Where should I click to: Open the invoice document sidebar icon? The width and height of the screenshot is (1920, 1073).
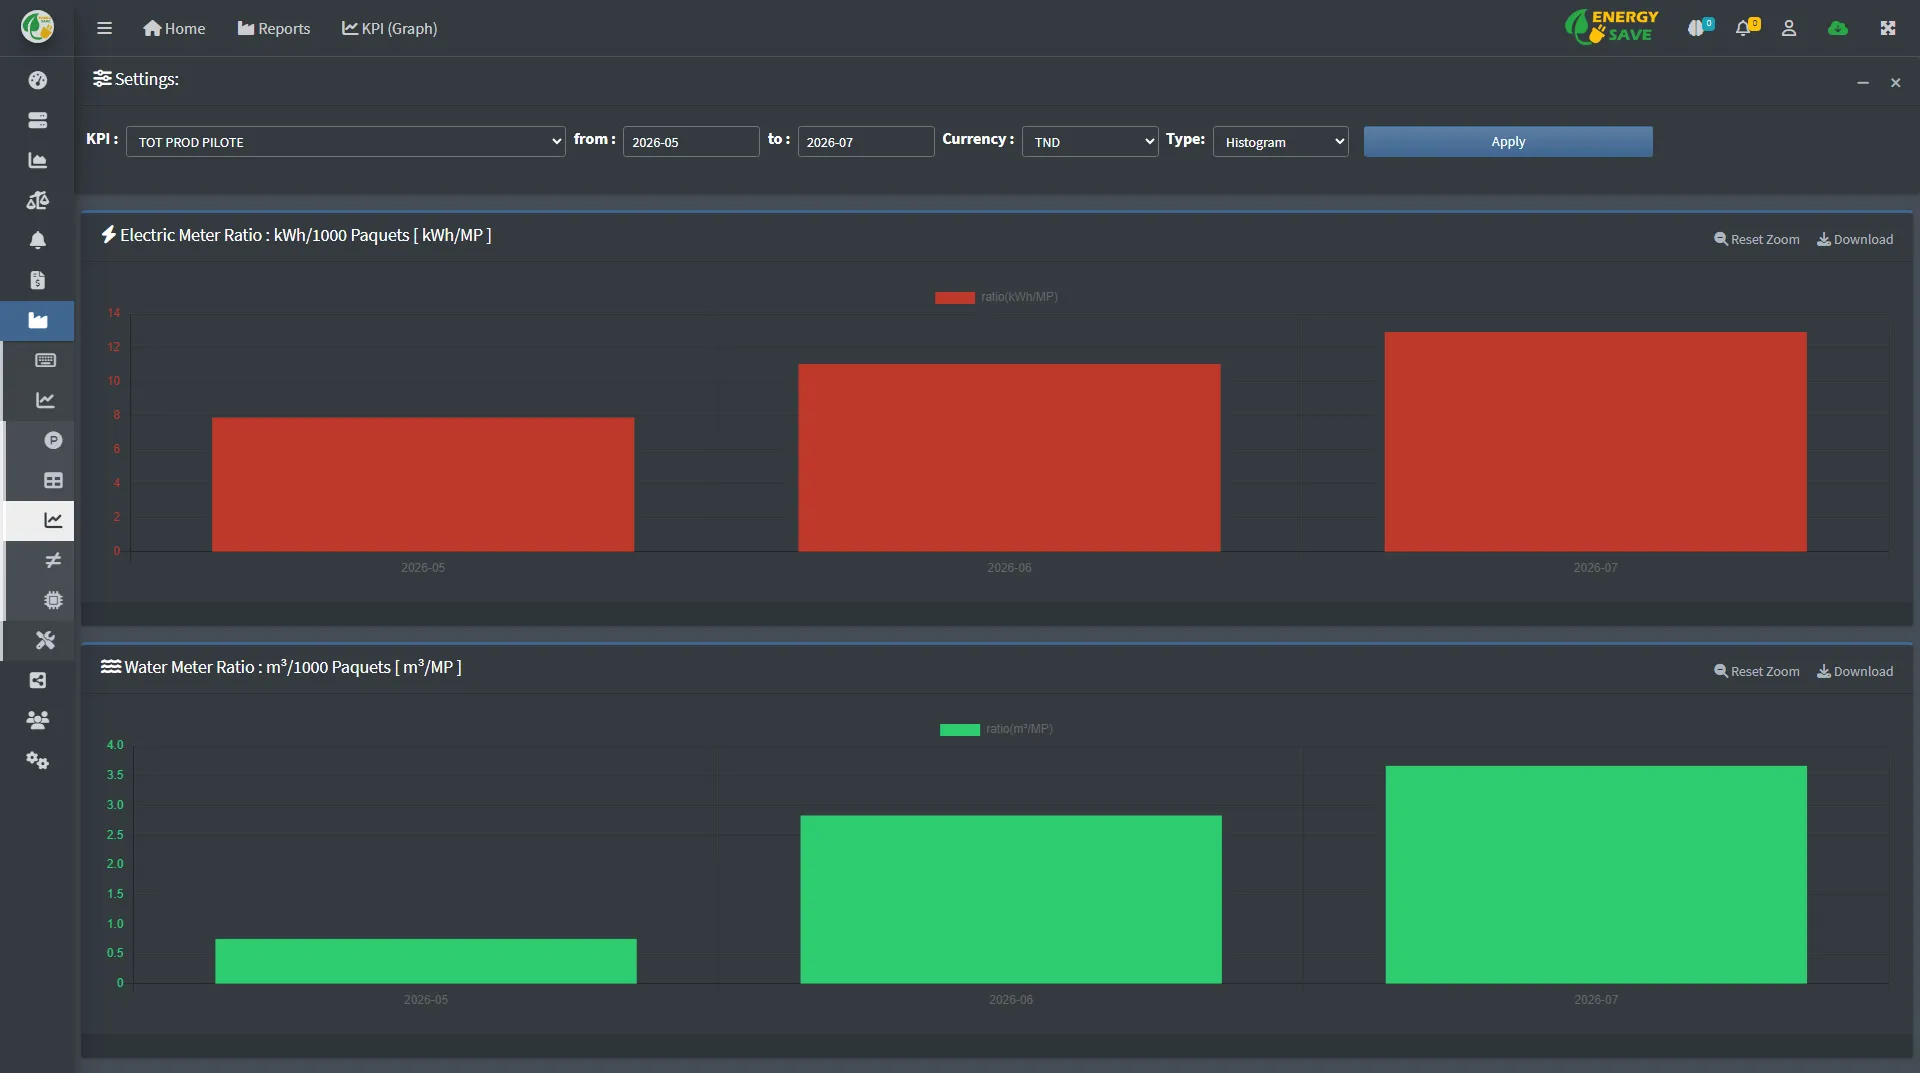pyautogui.click(x=38, y=280)
